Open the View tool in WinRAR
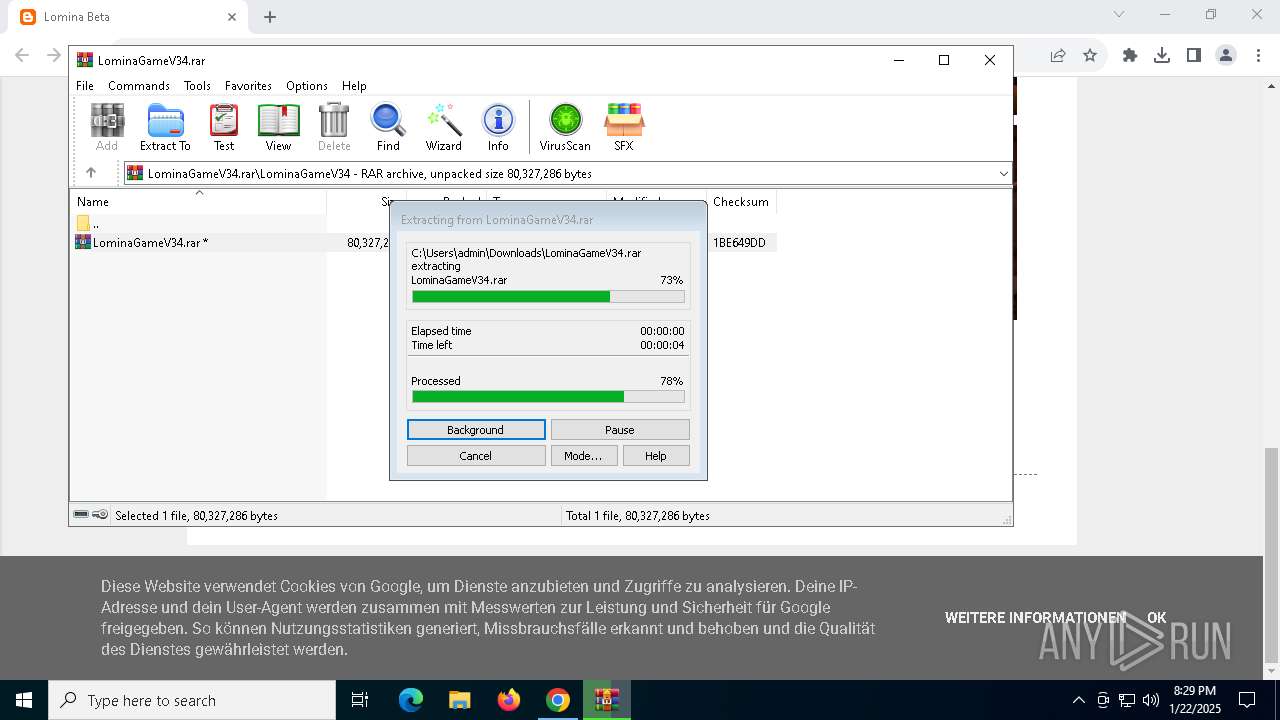 coord(278,127)
